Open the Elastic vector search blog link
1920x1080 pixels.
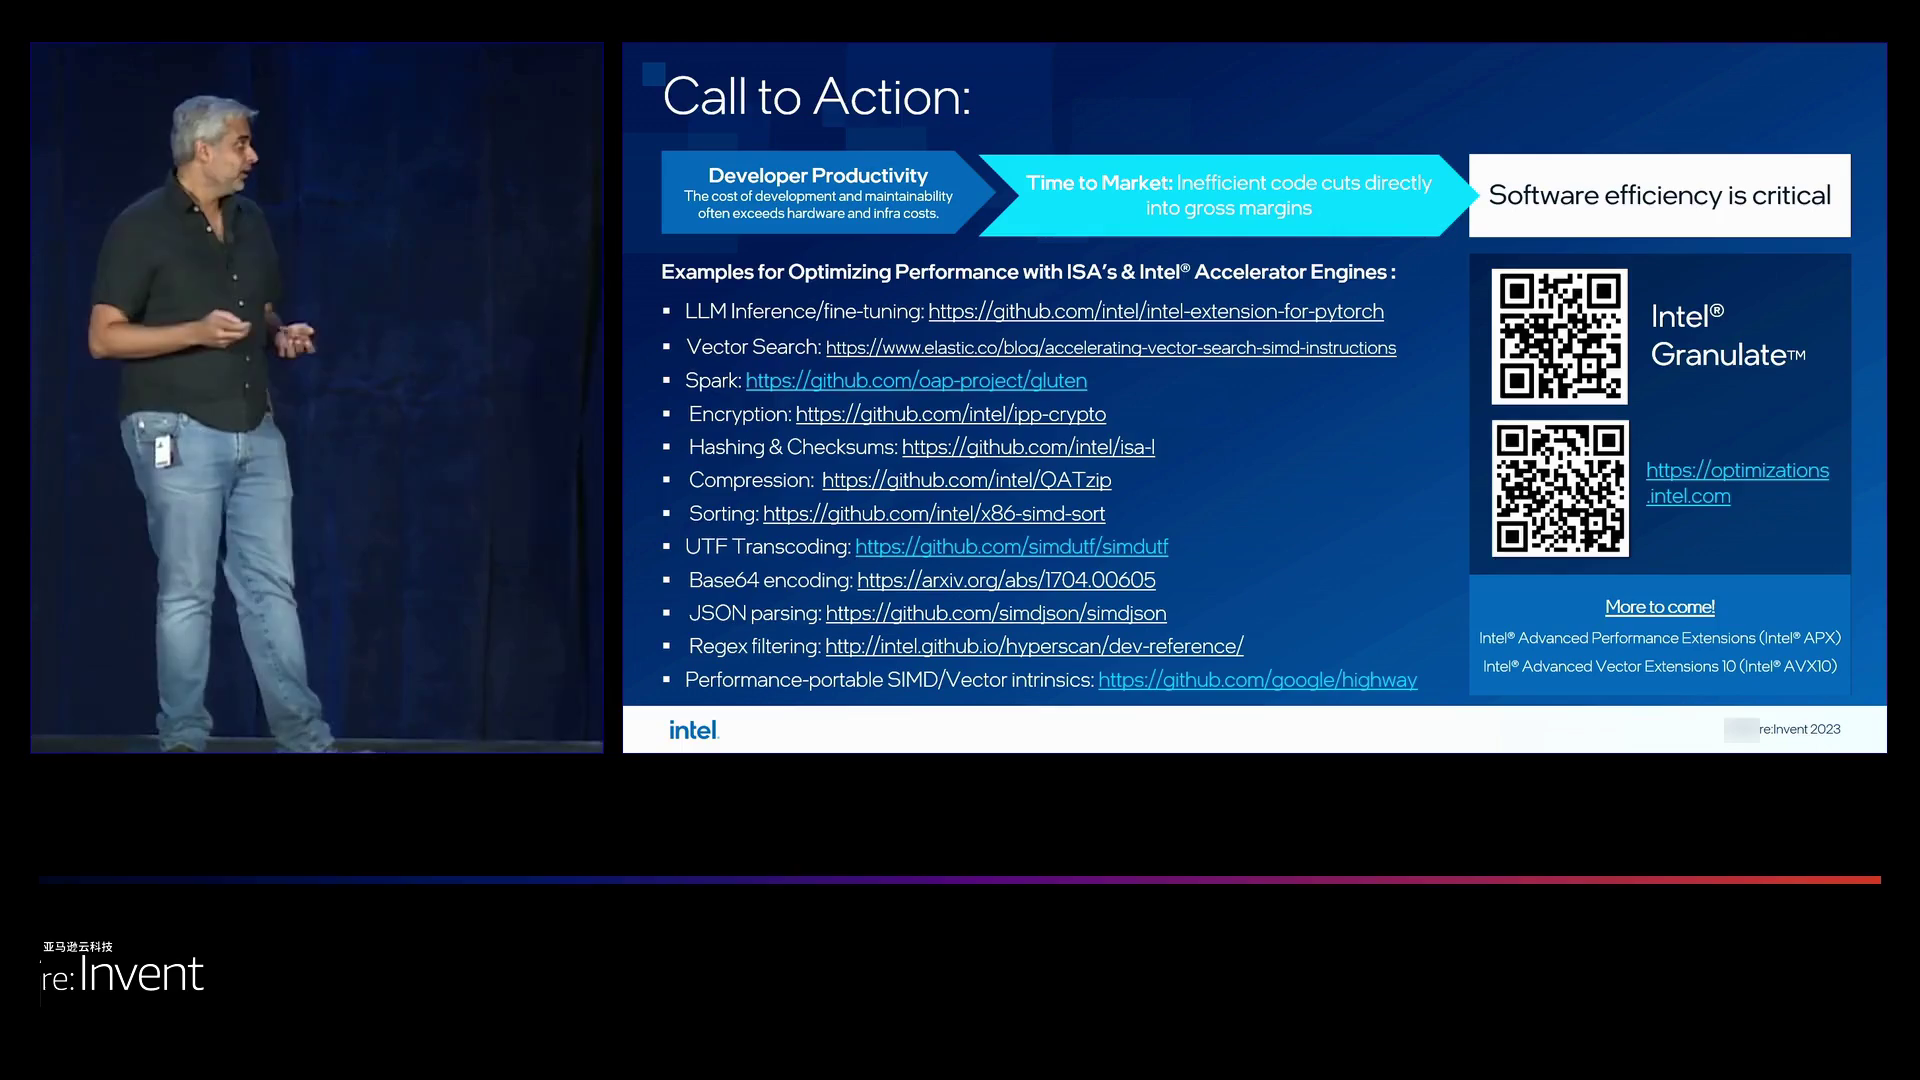[x=1110, y=348]
